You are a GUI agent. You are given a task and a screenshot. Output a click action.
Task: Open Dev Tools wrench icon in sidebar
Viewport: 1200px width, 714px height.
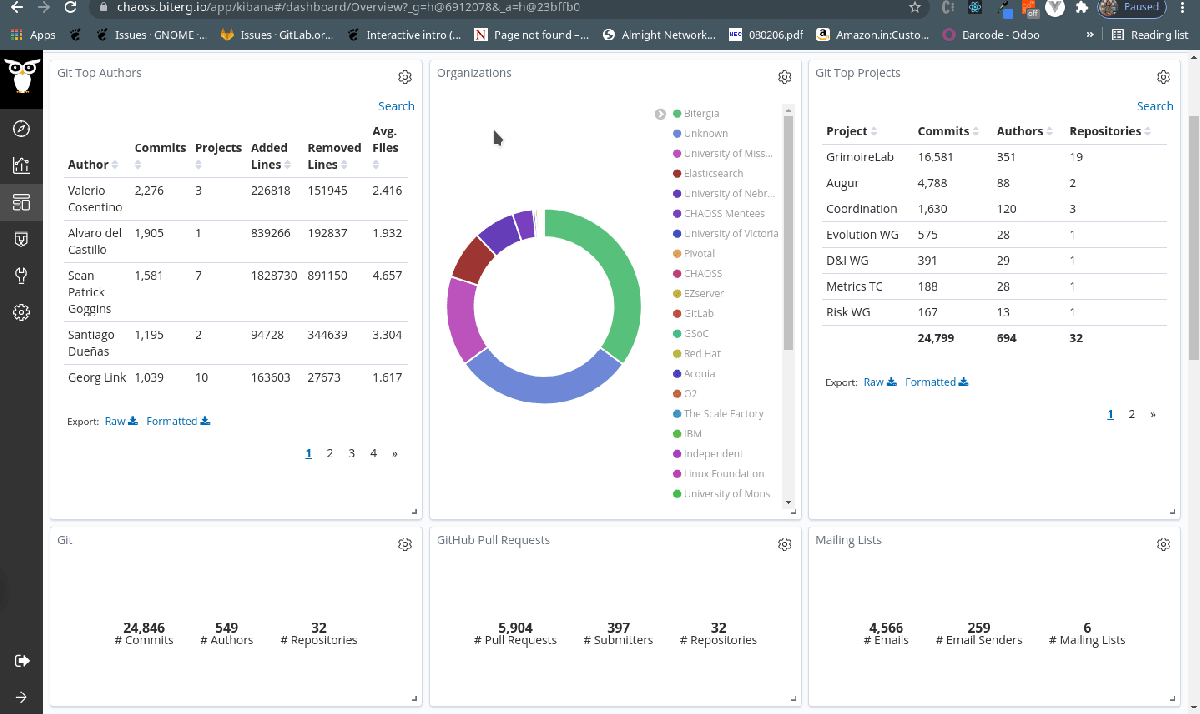[21, 277]
